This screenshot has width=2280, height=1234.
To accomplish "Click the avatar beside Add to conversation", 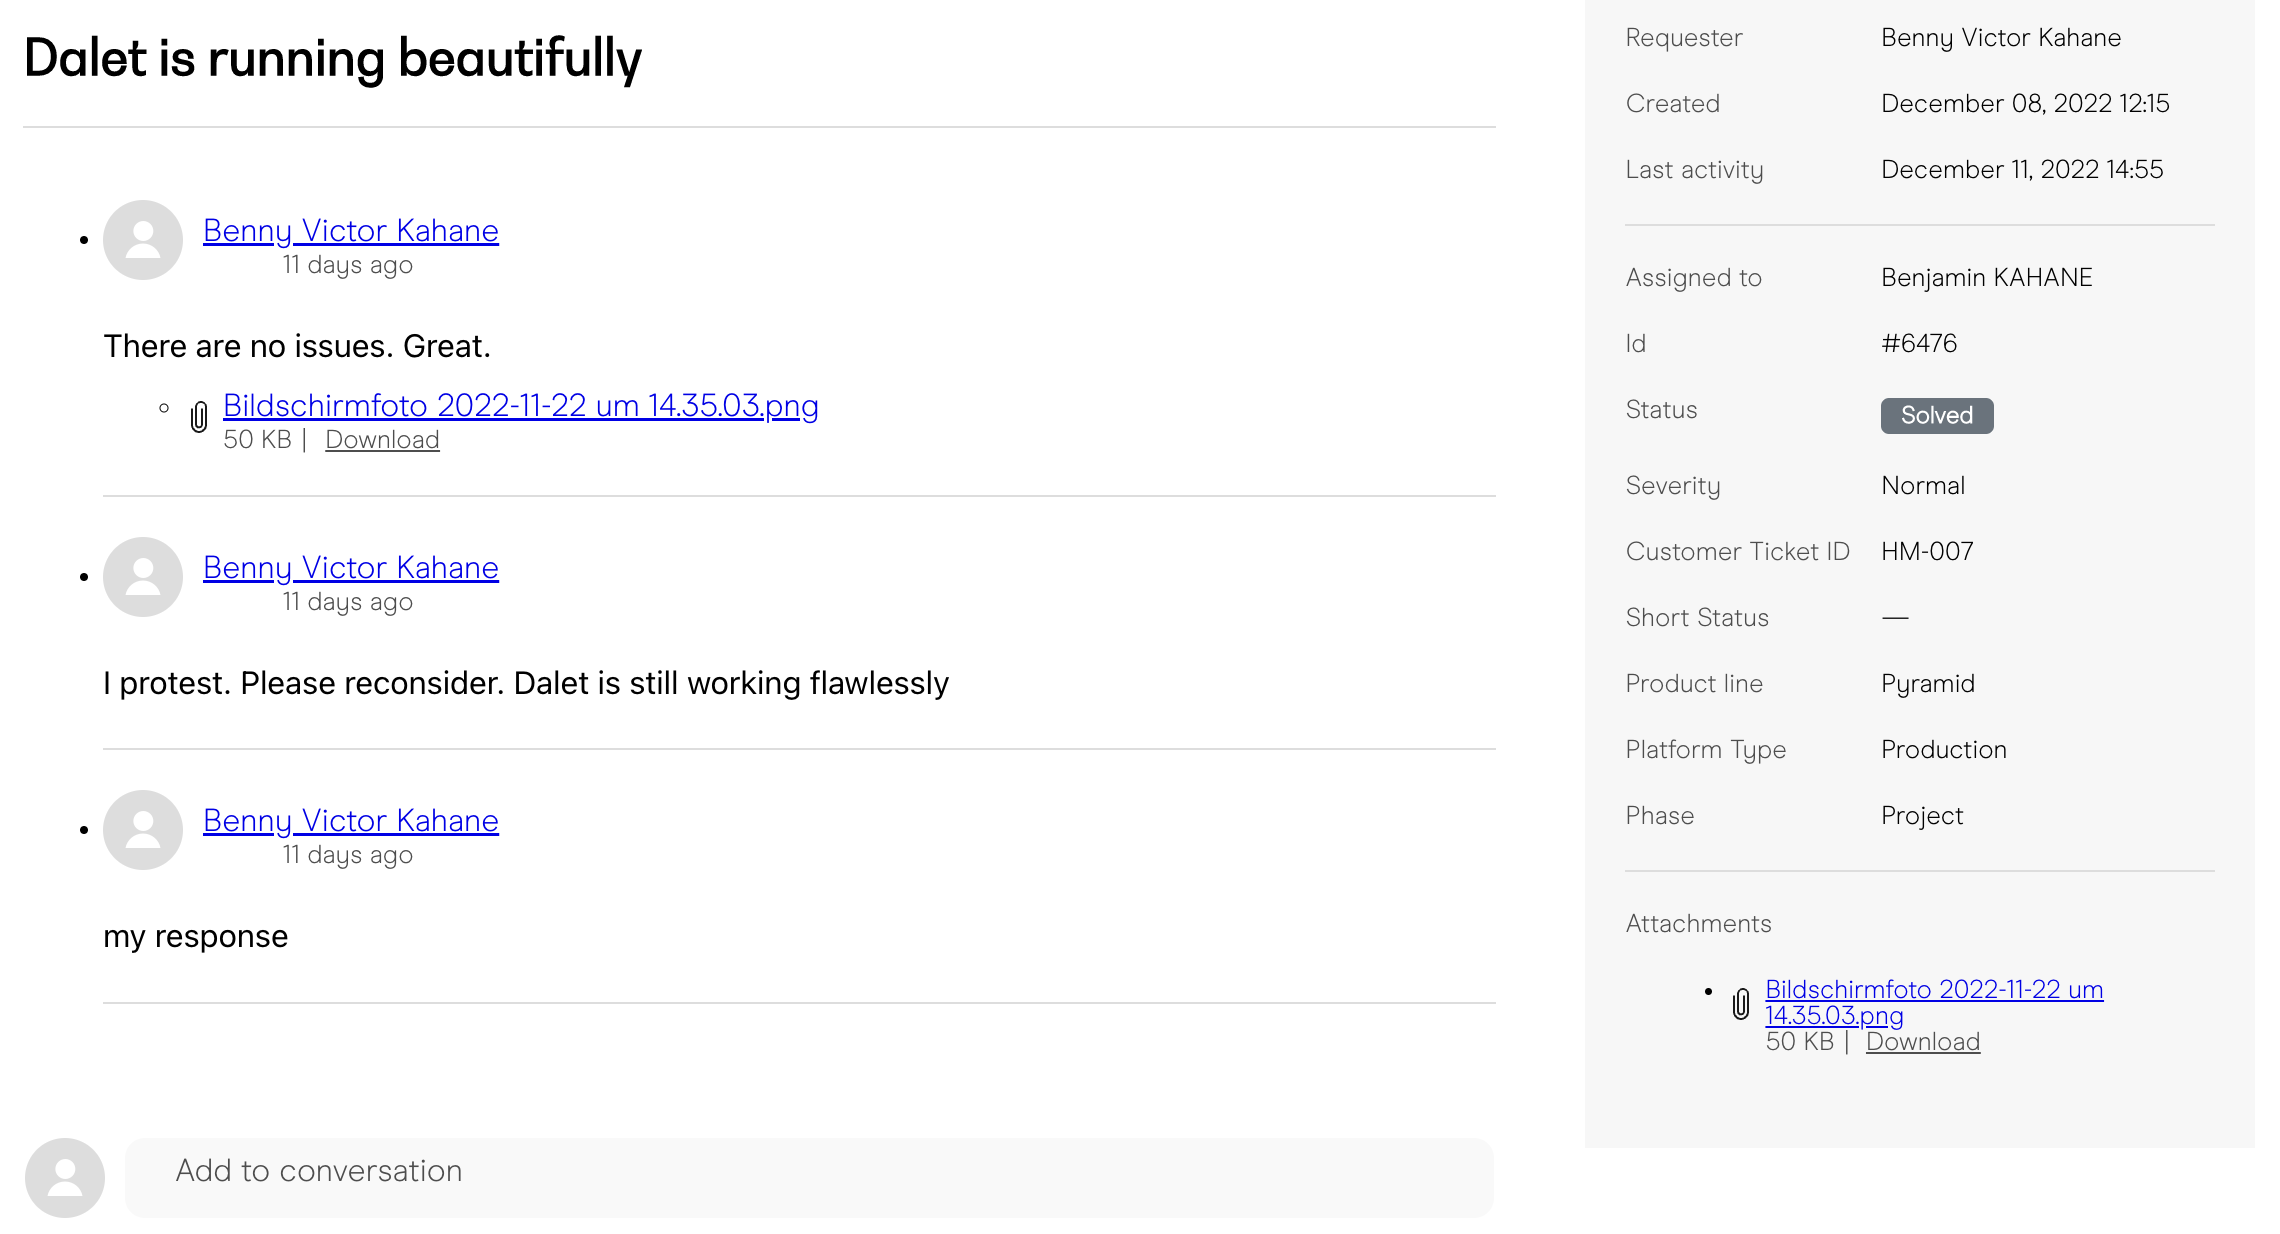I will point(65,1178).
